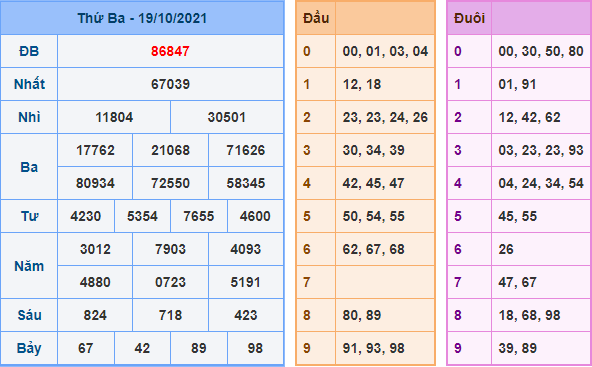
Task: Select fifth prize number 4093
Action: tap(246, 249)
